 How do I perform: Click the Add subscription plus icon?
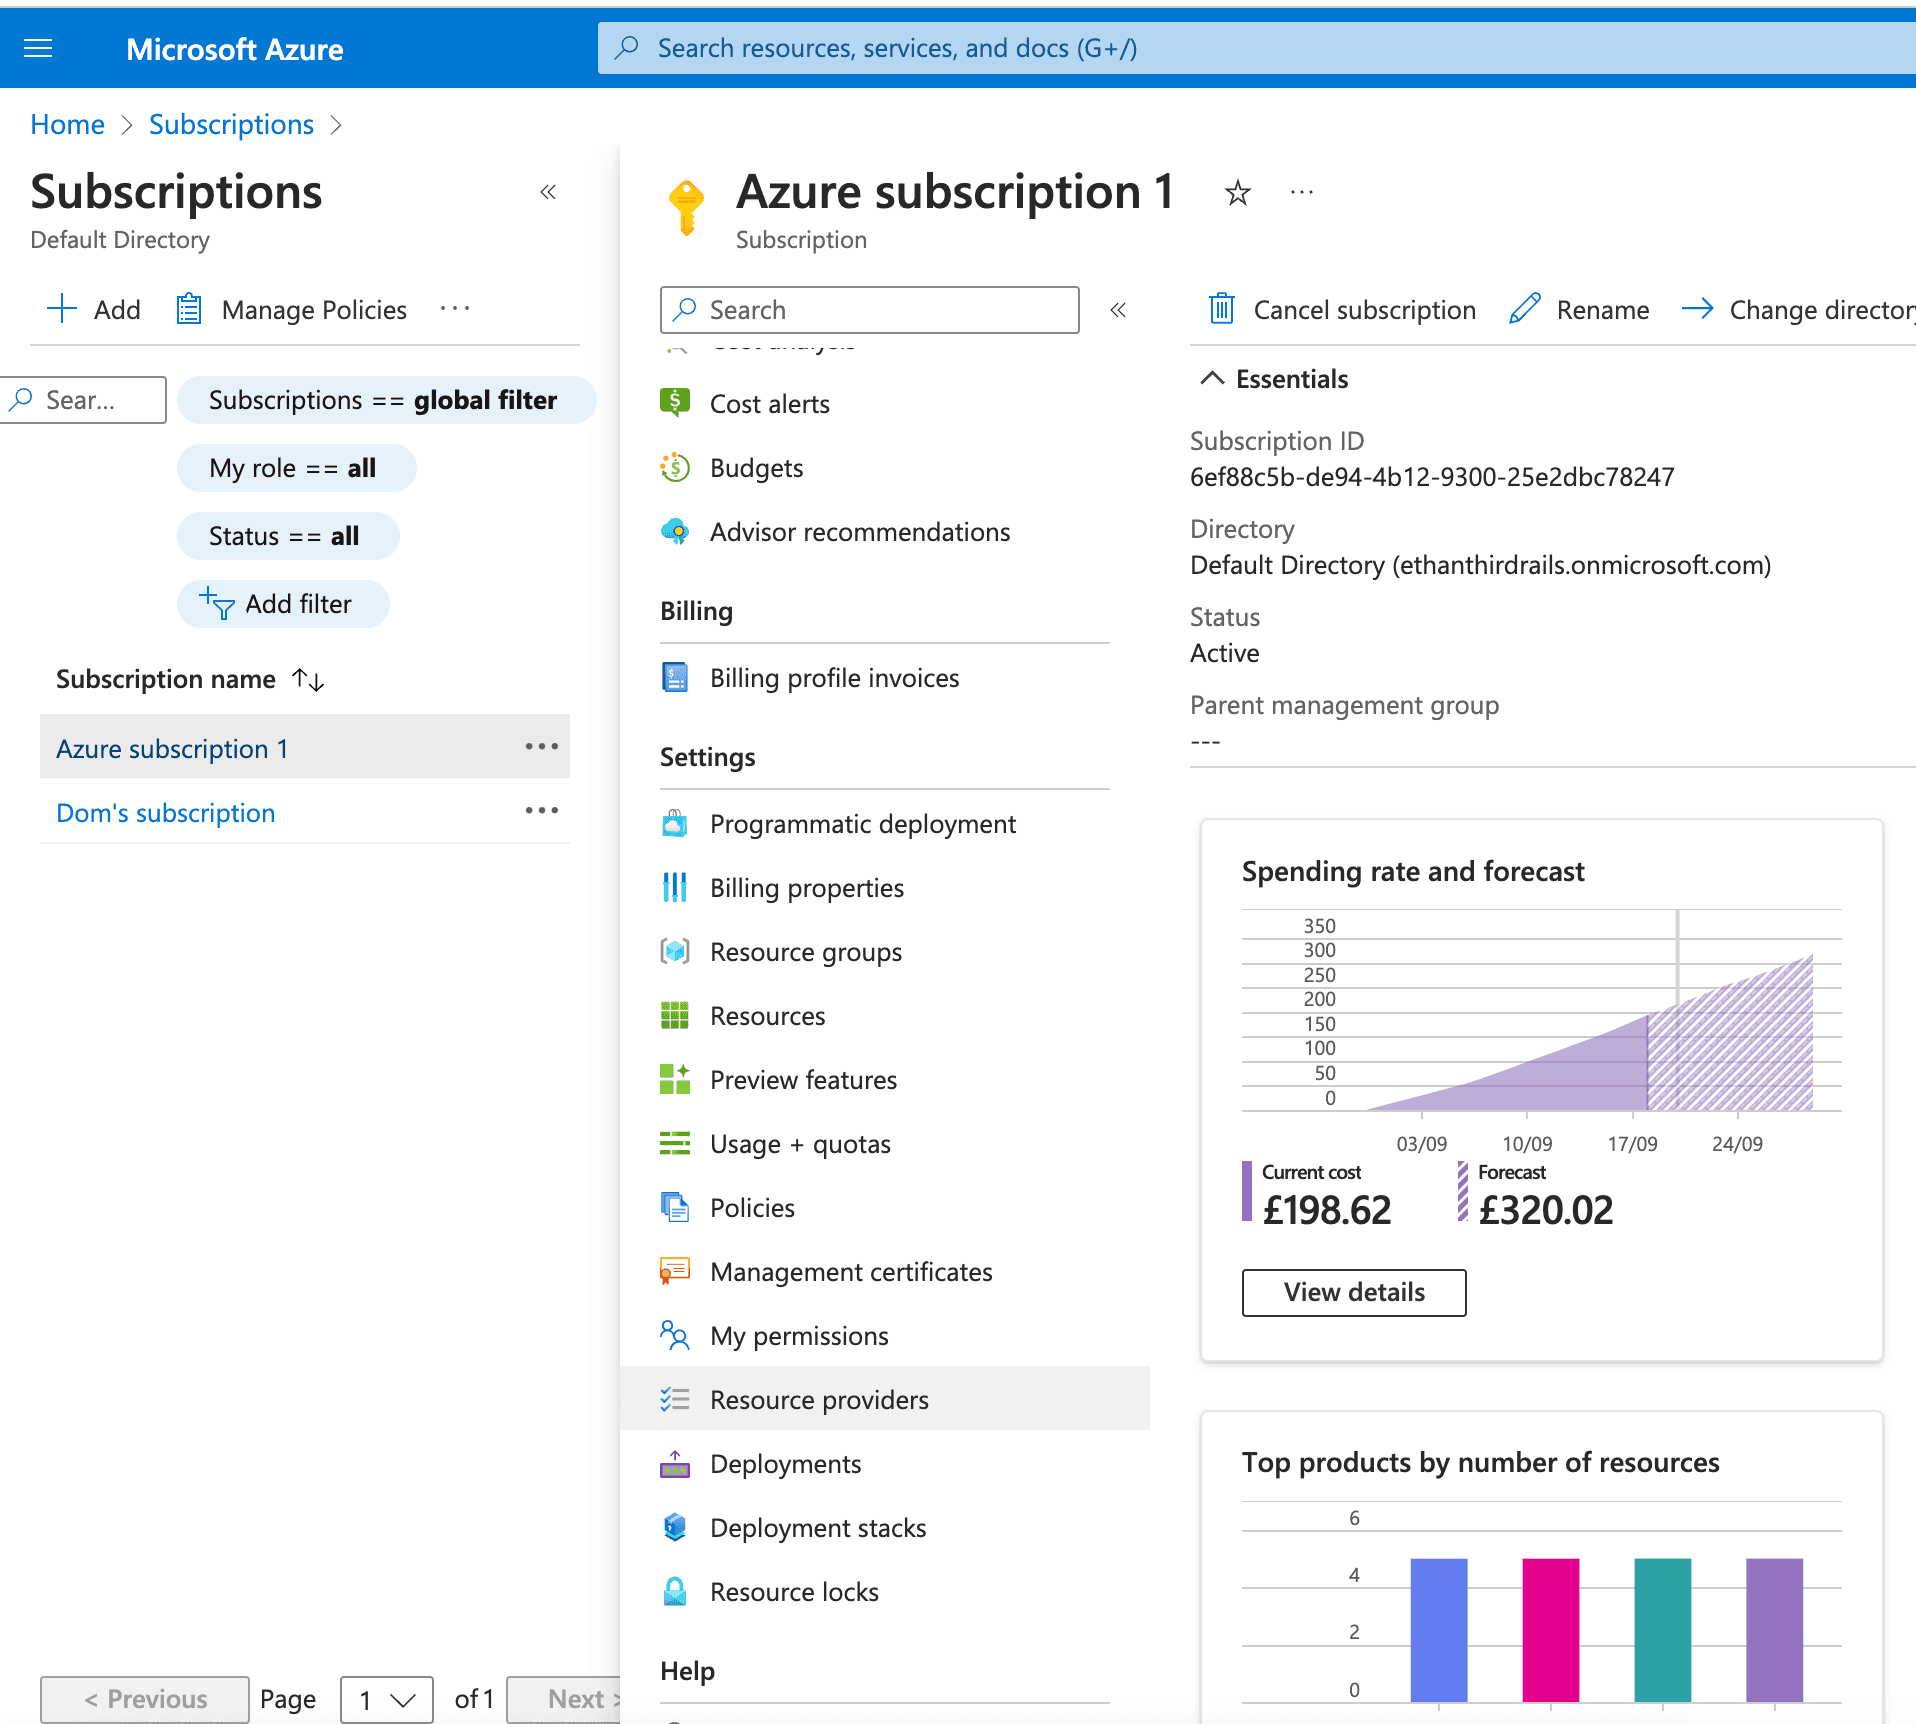click(62, 309)
